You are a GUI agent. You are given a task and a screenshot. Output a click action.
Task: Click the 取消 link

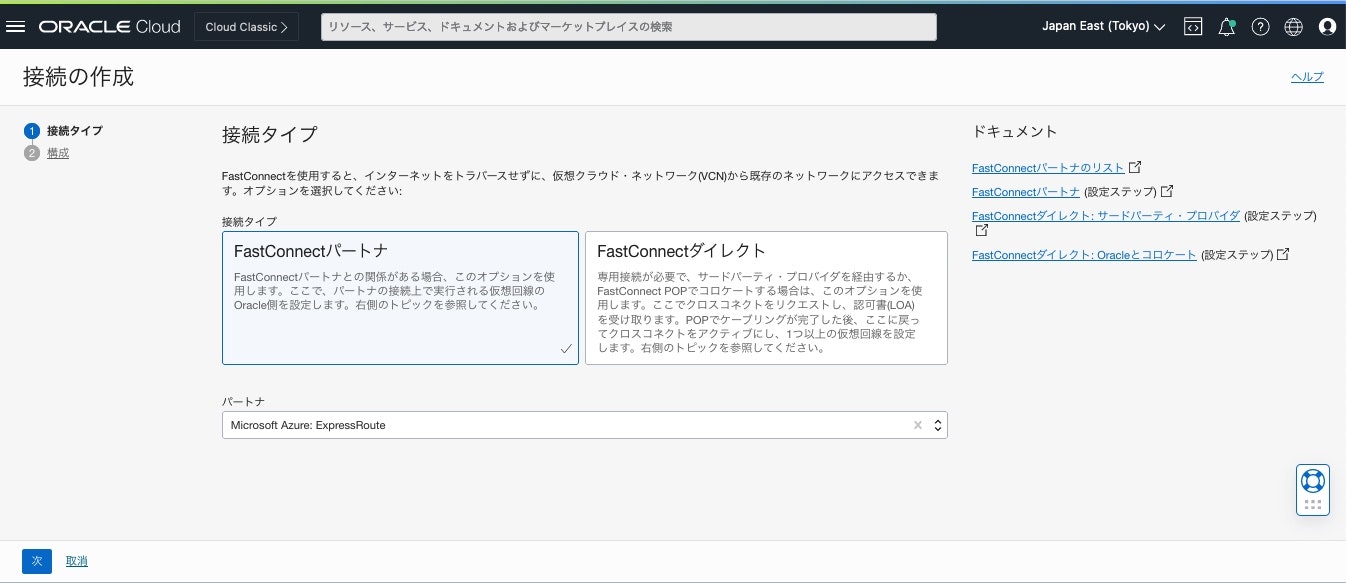point(77,561)
